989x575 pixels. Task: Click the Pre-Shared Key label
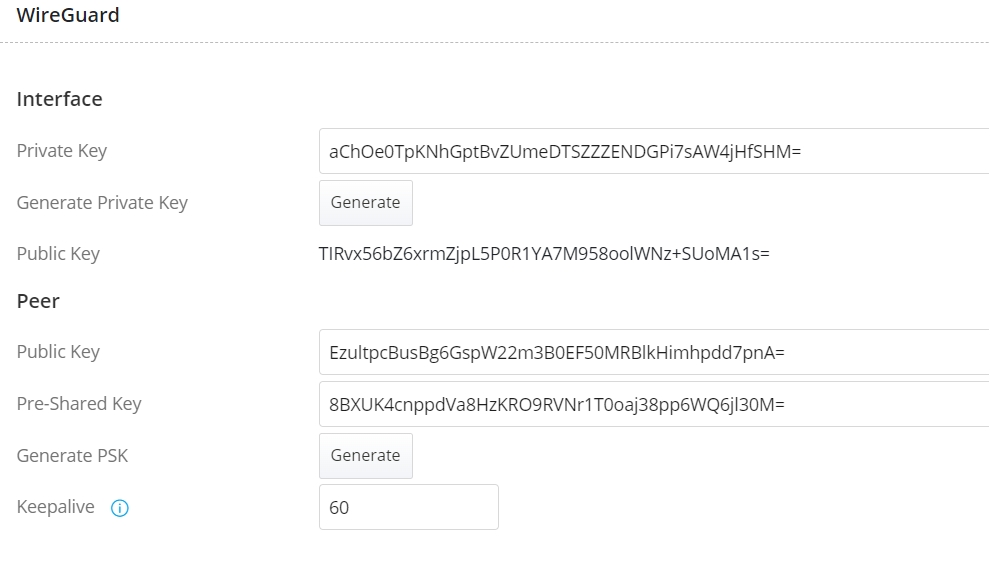[x=79, y=404]
